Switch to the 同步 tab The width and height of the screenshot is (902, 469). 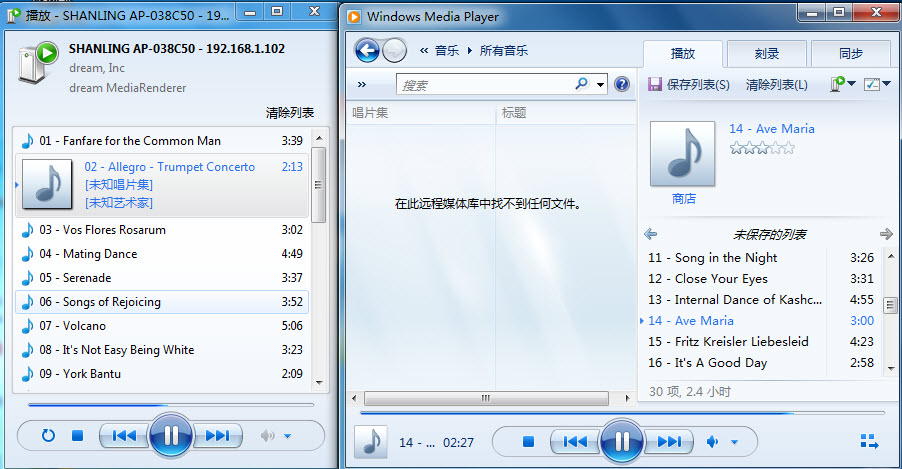pos(851,54)
